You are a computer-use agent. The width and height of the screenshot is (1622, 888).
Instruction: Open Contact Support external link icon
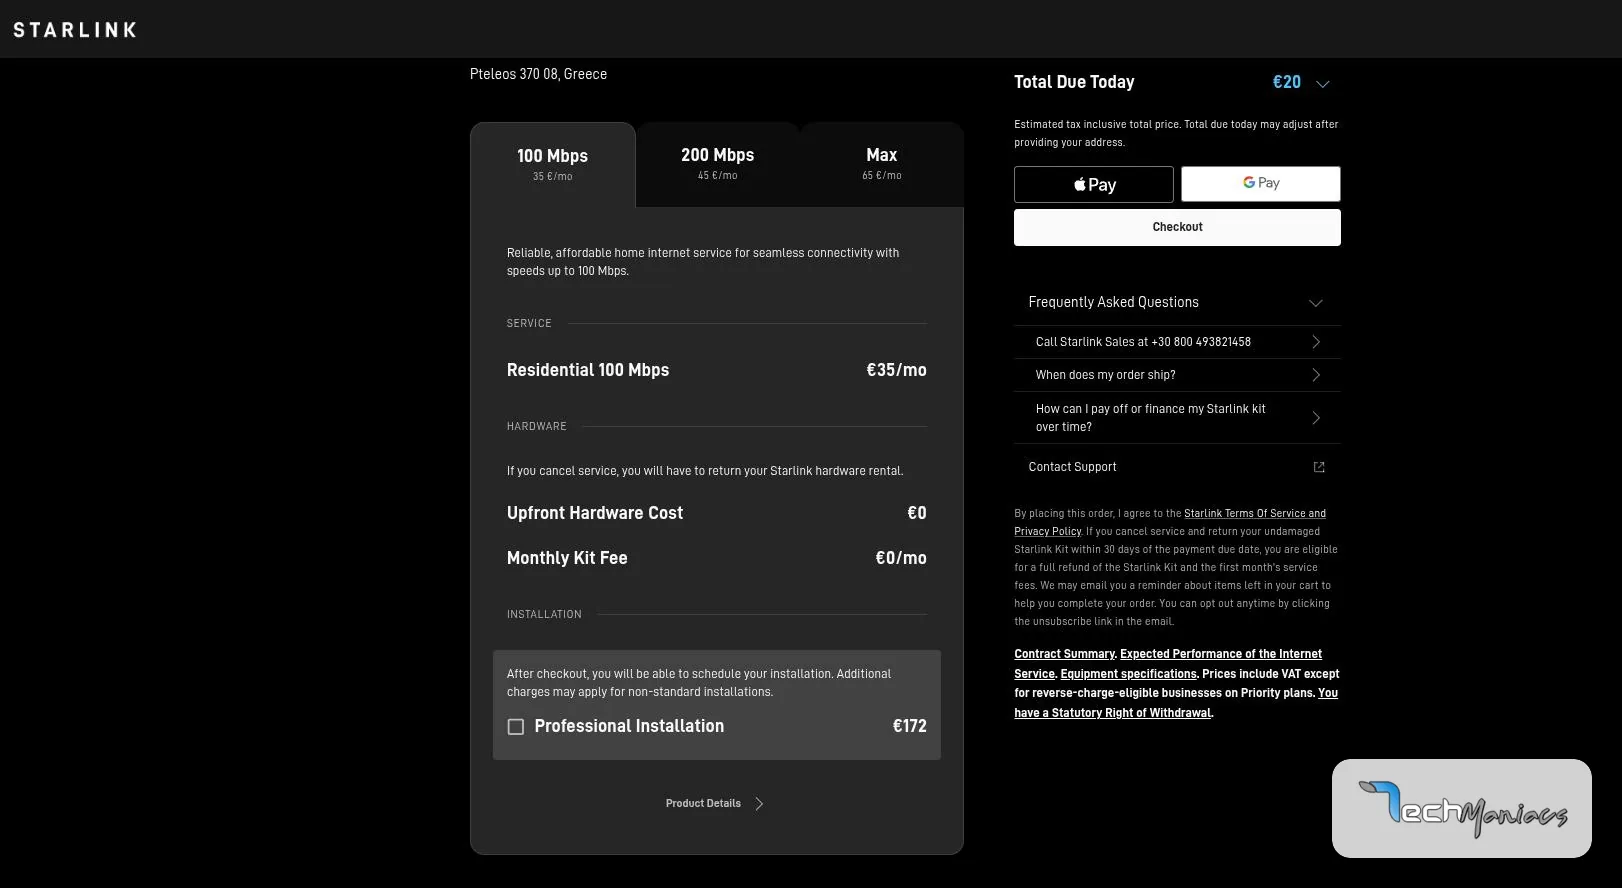pos(1319,467)
